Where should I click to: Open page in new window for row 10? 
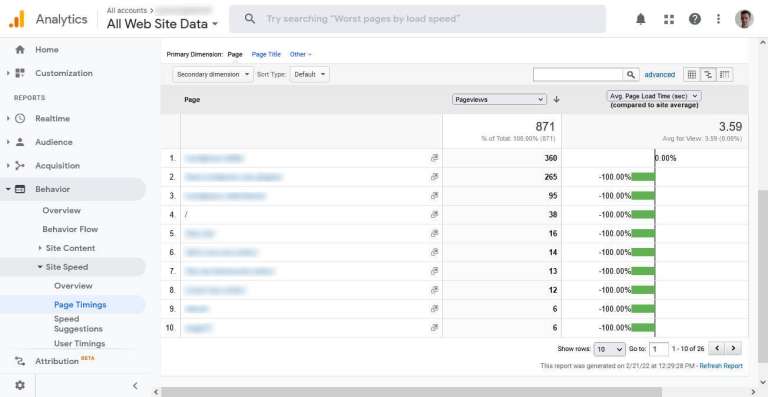click(434, 327)
